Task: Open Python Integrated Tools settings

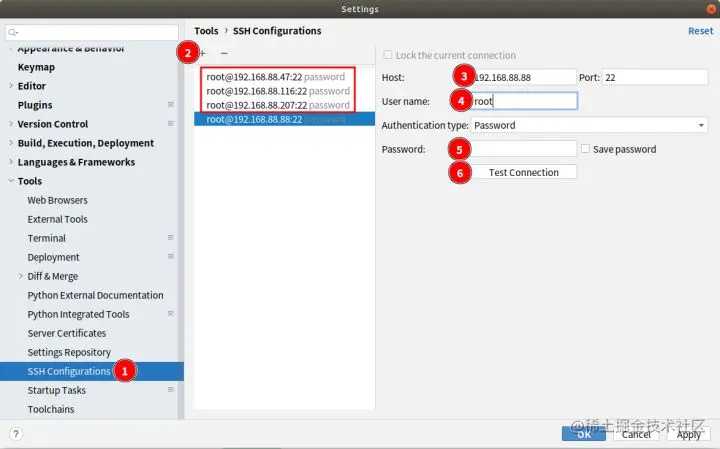Action: 79,314
